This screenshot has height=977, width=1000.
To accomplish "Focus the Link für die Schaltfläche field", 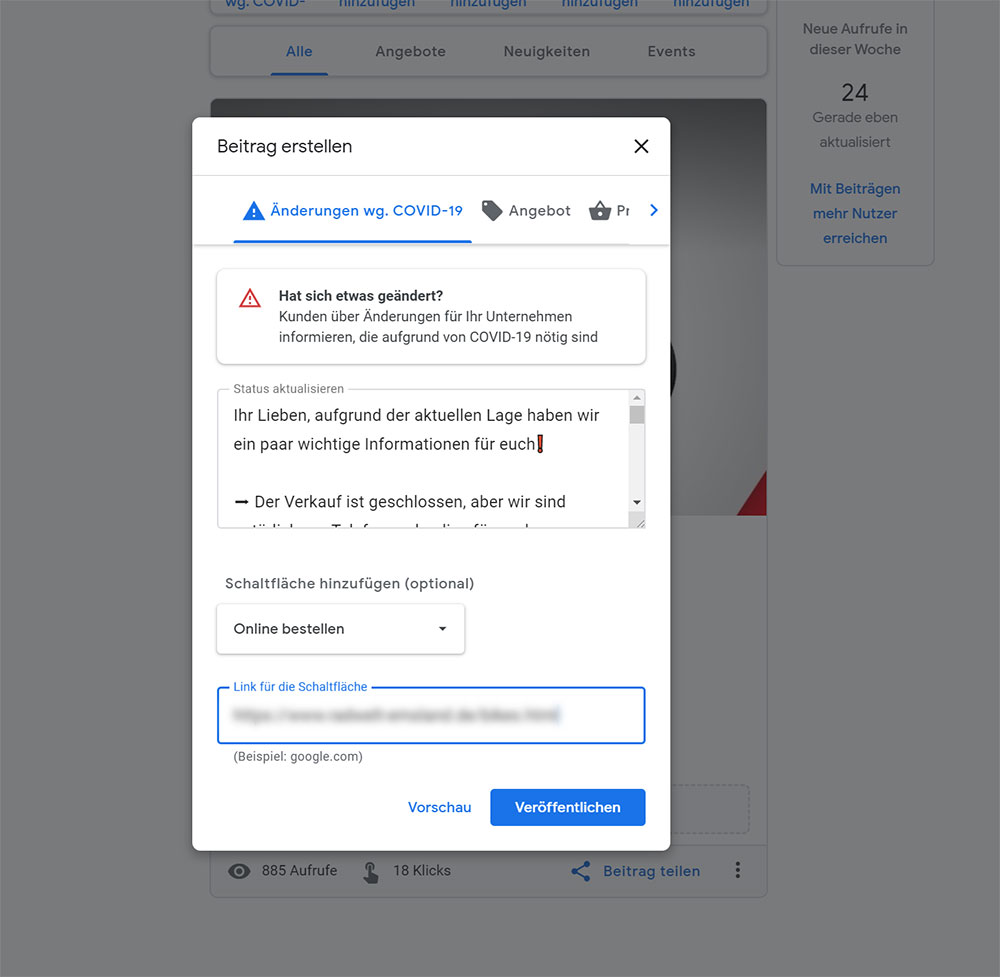I will click(x=431, y=716).
